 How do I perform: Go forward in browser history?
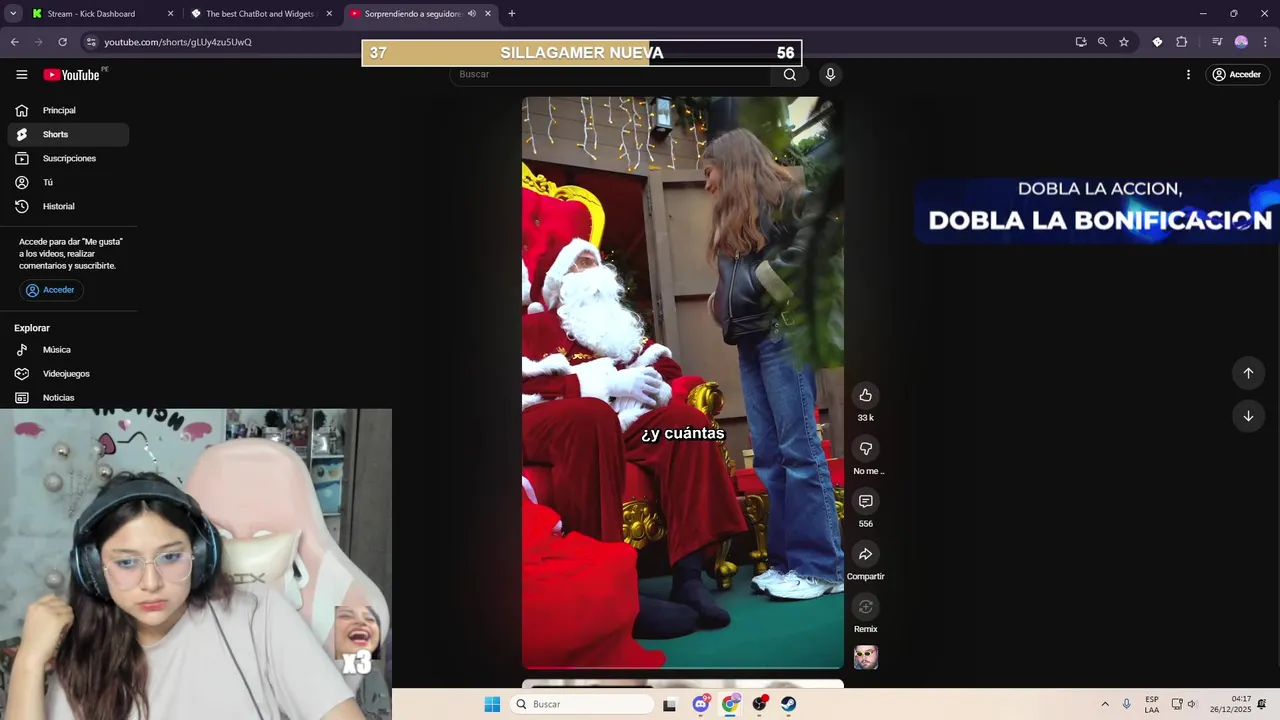[x=38, y=42]
